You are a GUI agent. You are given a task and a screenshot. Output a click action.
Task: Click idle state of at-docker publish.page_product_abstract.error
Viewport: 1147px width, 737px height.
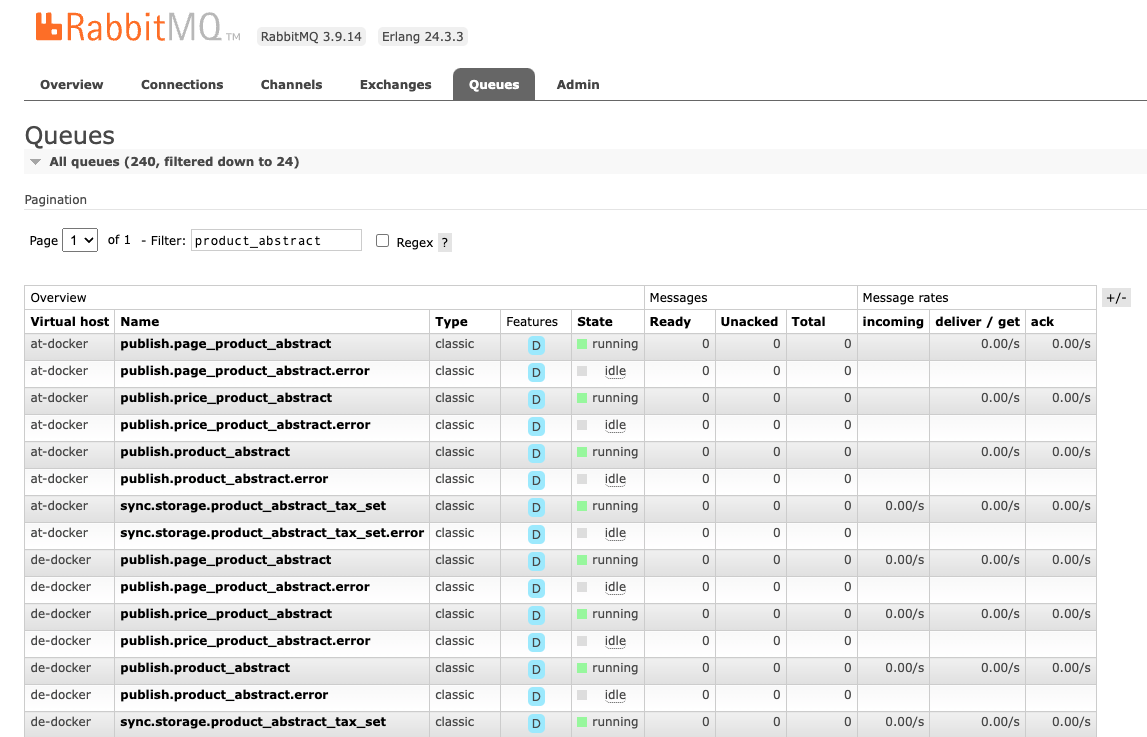click(x=615, y=371)
